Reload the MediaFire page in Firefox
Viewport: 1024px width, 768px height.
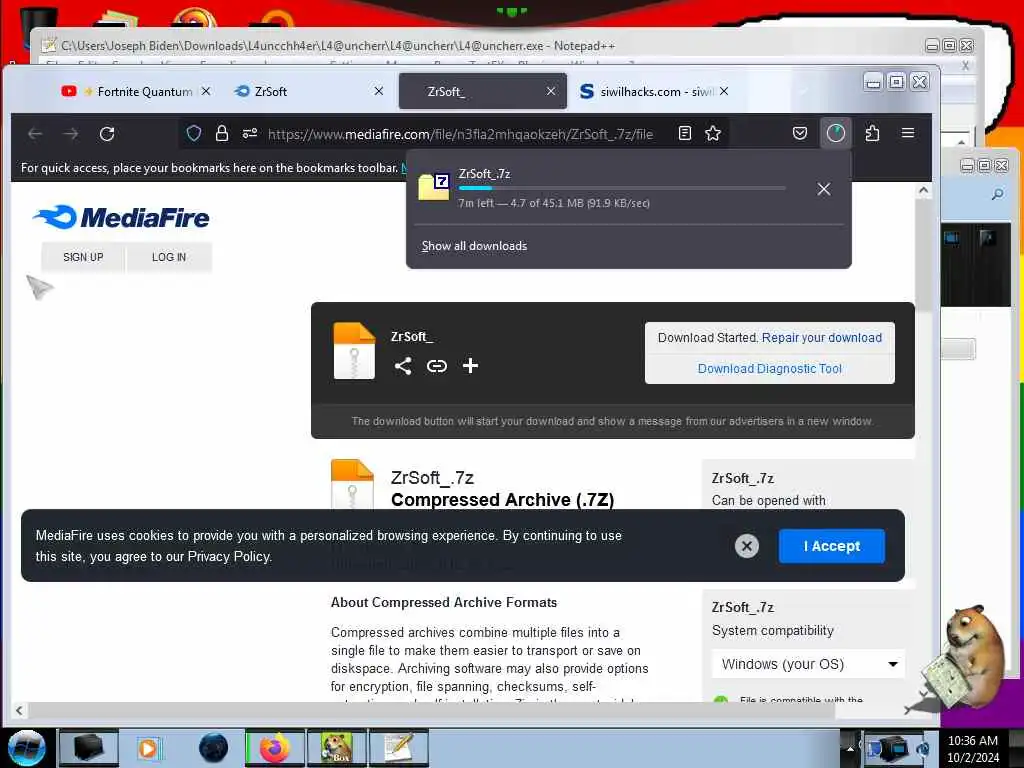[x=107, y=134]
